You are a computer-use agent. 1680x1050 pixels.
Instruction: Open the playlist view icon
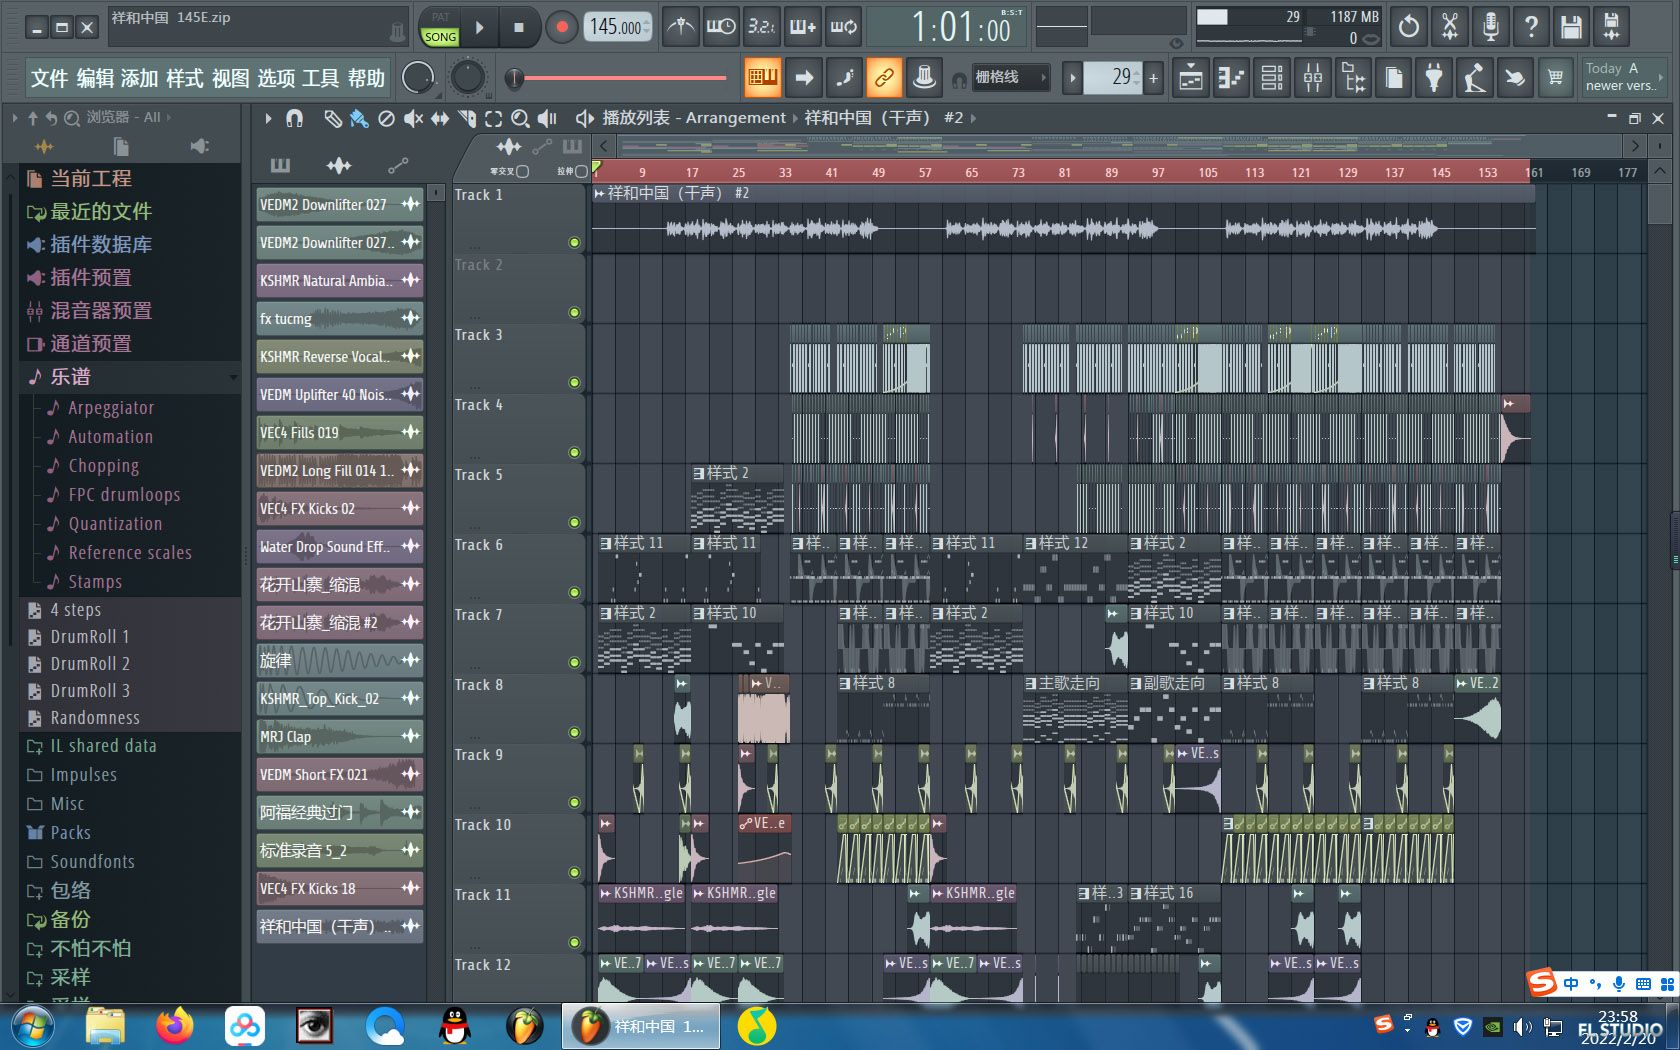point(1190,77)
